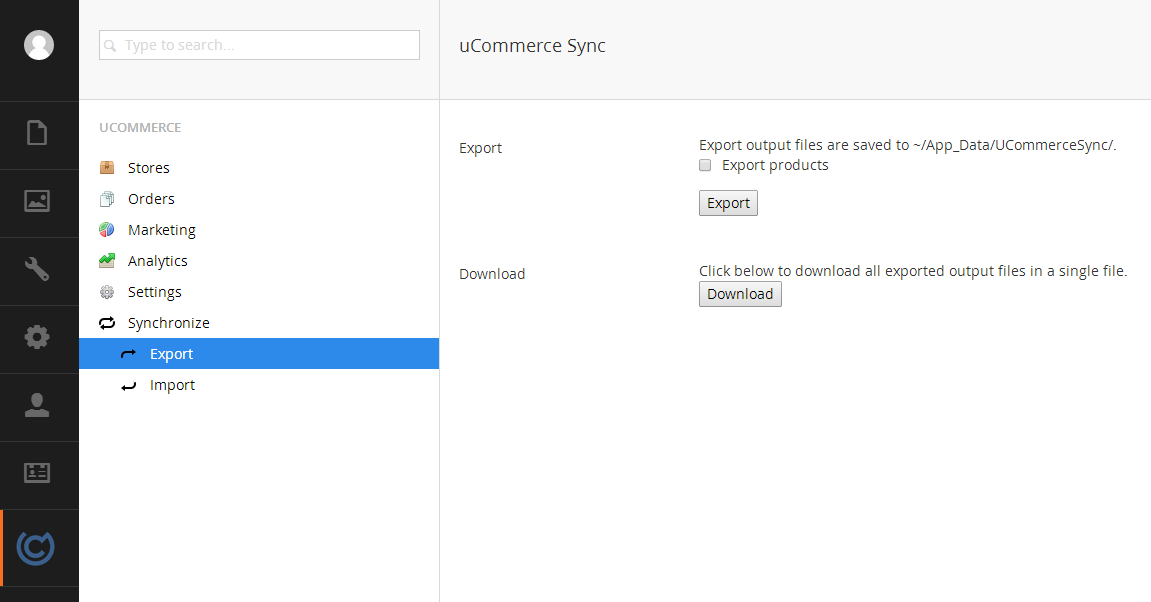The image size is (1151, 602).
Task: Collapse the Synchronize tree node
Action: point(168,323)
